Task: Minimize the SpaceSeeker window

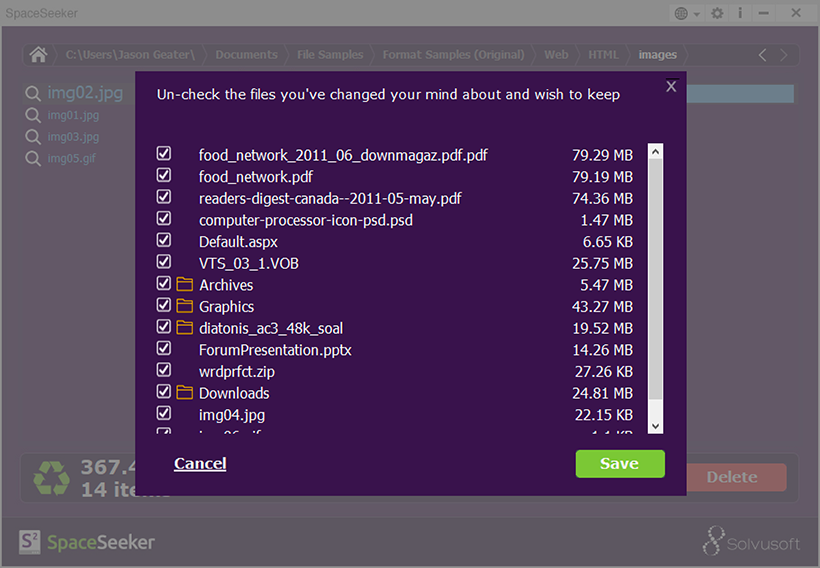Action: click(764, 13)
